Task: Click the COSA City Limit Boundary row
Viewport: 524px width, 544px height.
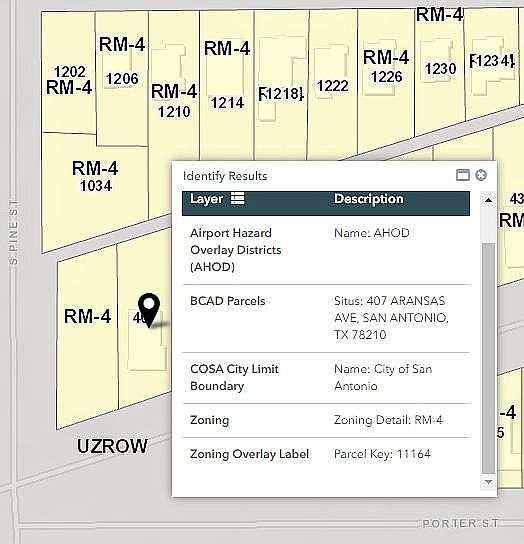Action: pyautogui.click(x=326, y=378)
